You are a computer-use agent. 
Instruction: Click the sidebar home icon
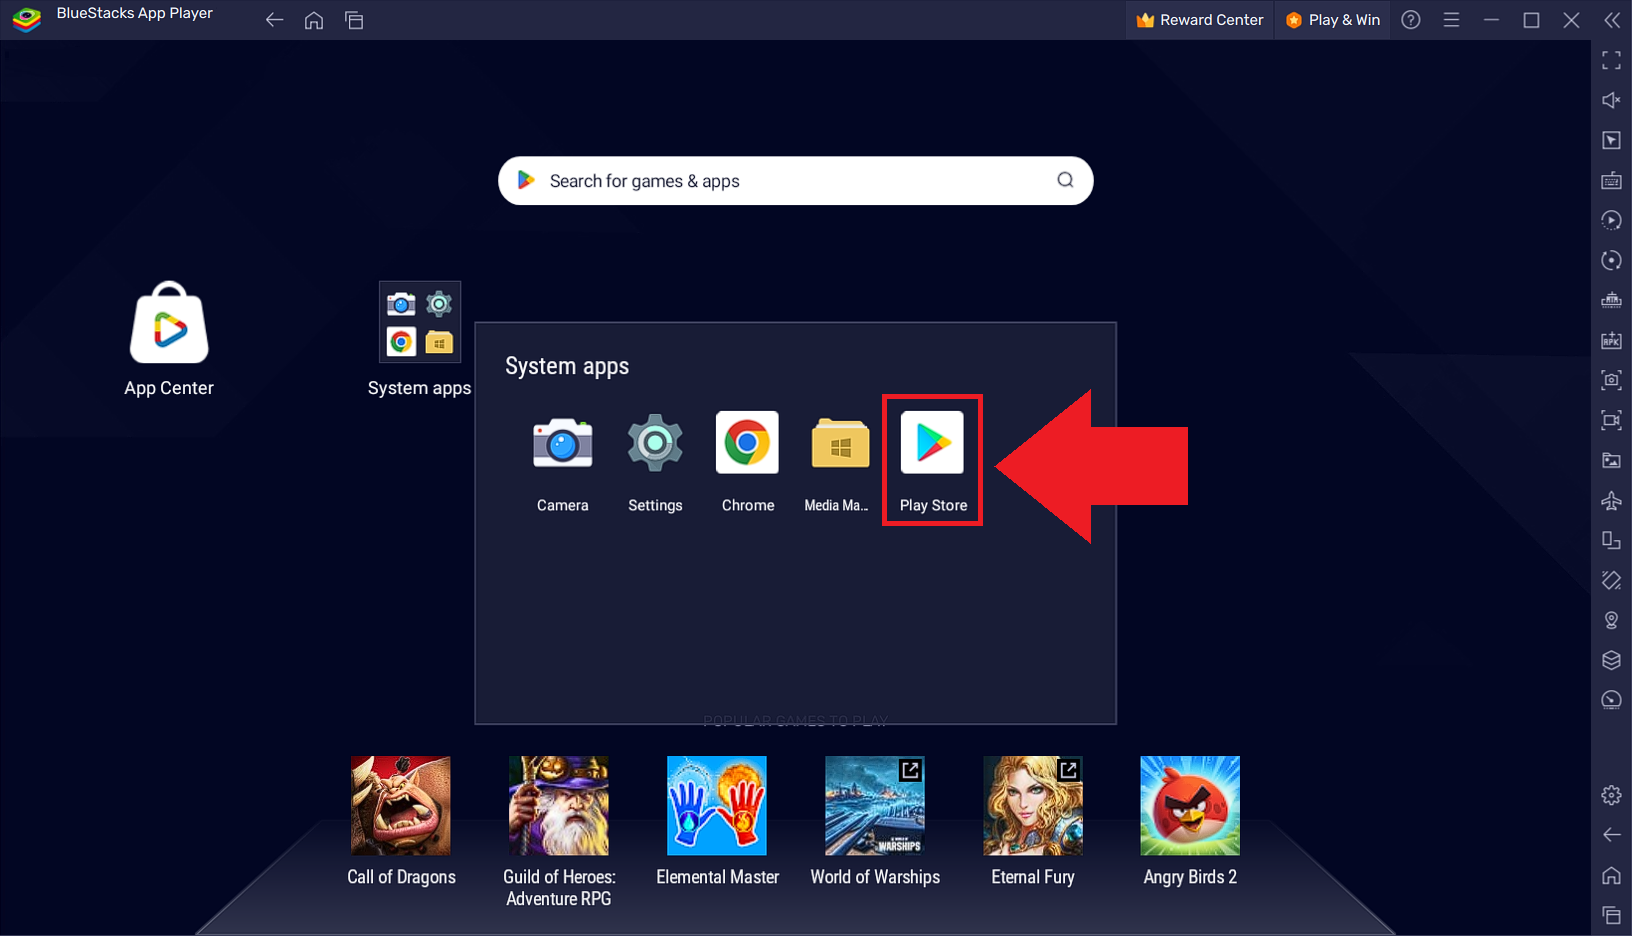pyautogui.click(x=1611, y=875)
